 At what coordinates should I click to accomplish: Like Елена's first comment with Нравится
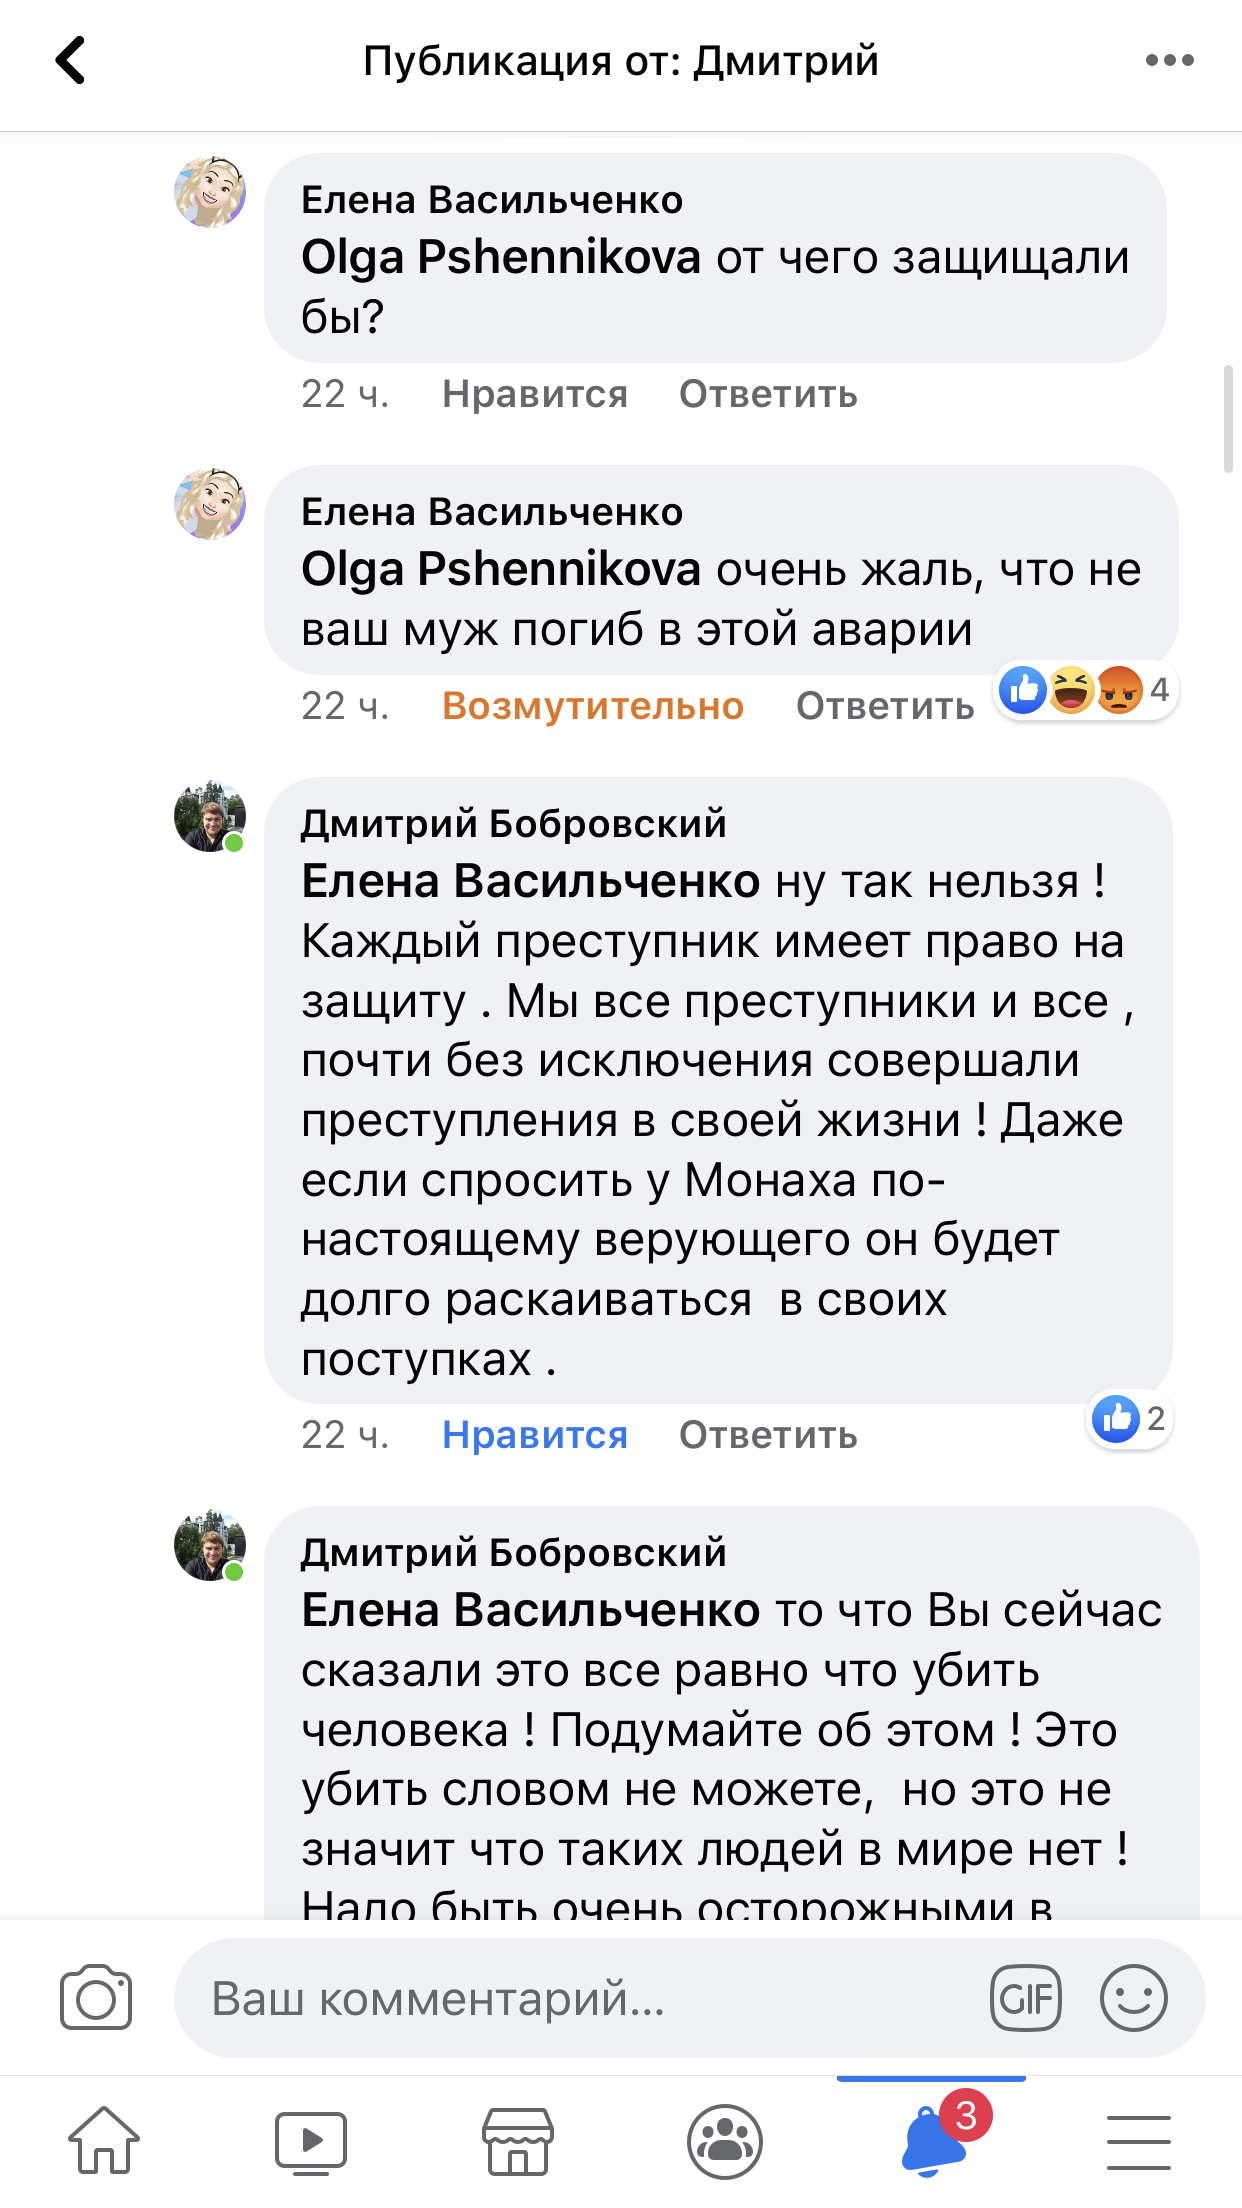click(x=535, y=394)
